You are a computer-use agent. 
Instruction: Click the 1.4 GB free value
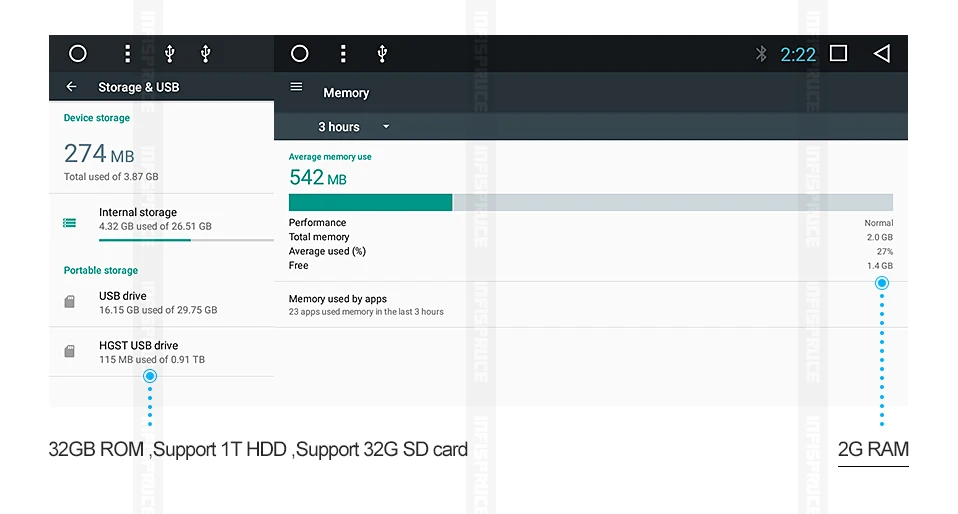click(880, 266)
